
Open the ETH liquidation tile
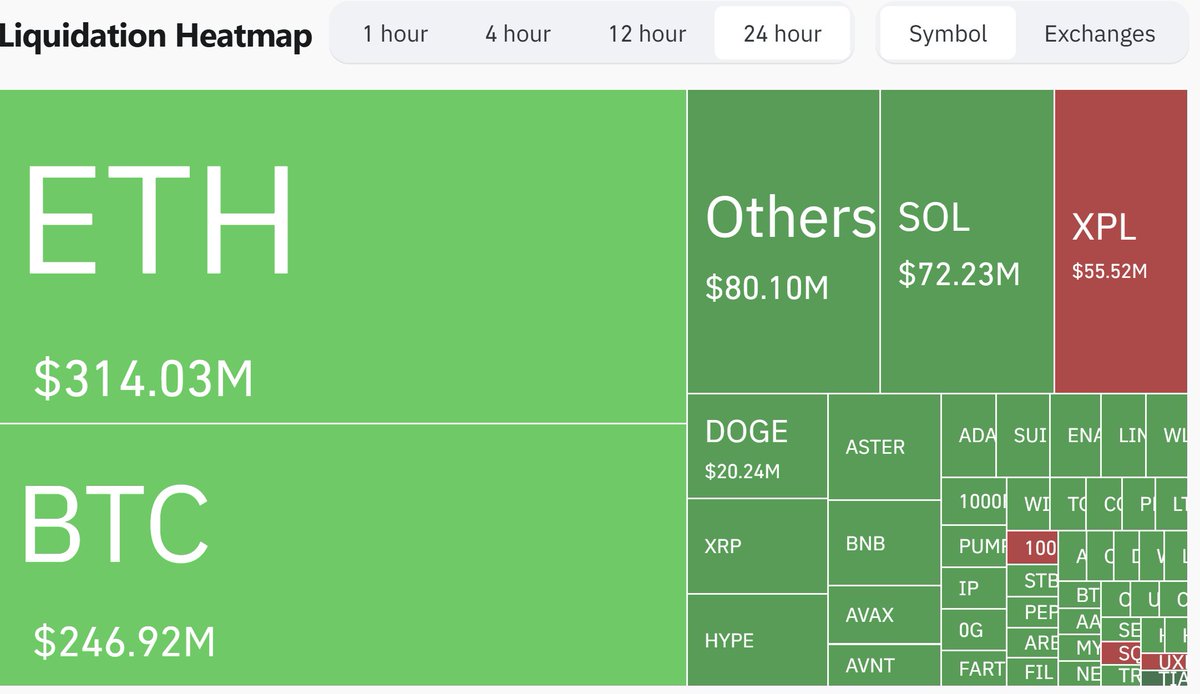(342, 256)
